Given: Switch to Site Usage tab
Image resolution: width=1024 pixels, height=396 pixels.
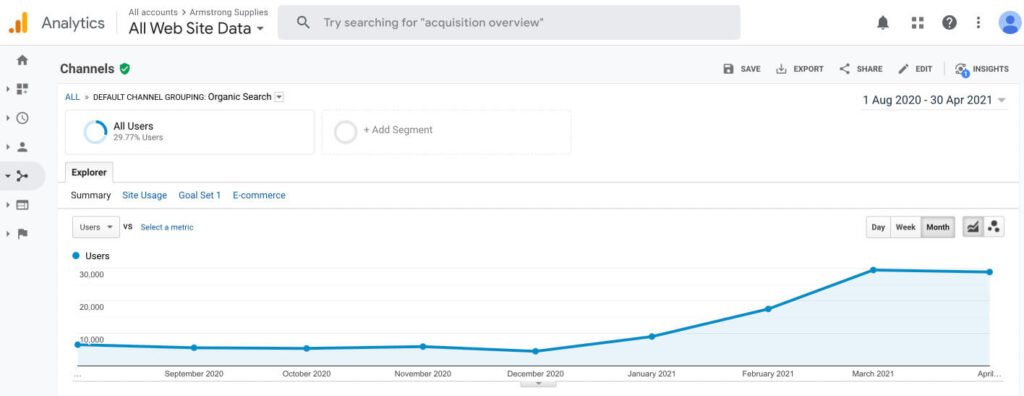Looking at the screenshot, I should 144,195.
